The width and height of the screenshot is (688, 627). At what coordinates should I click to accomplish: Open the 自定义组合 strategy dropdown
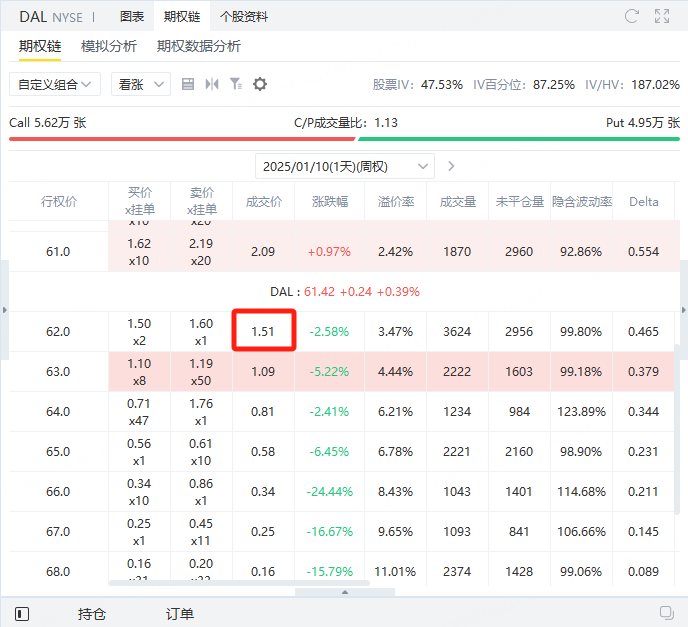tap(55, 84)
